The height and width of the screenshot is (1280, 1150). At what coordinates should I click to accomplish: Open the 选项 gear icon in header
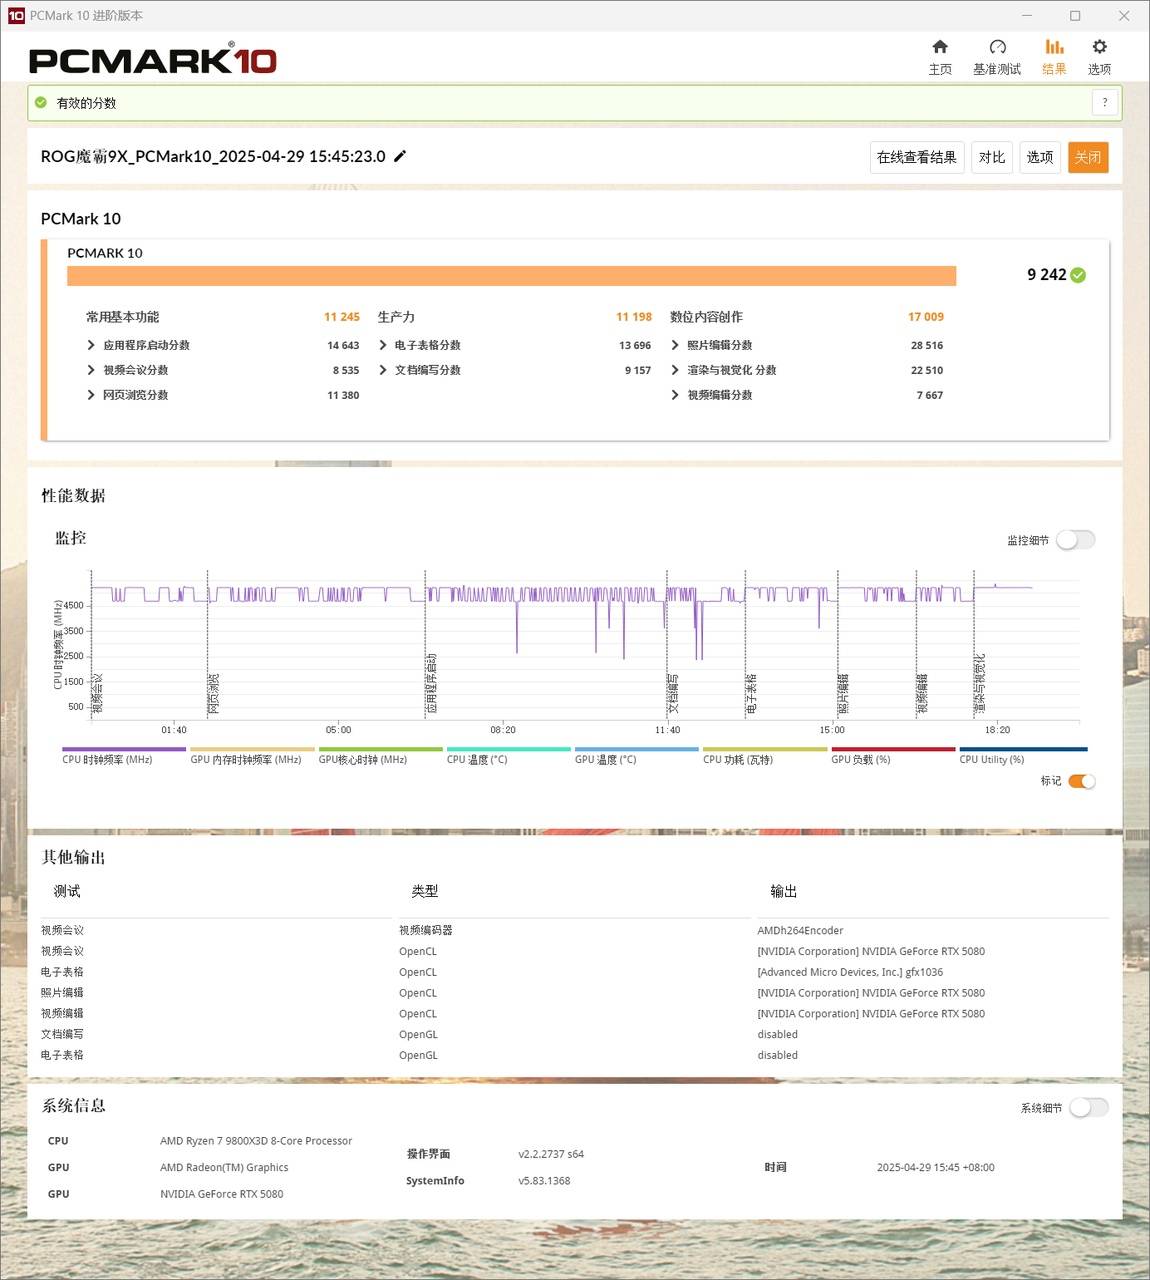tap(1099, 57)
